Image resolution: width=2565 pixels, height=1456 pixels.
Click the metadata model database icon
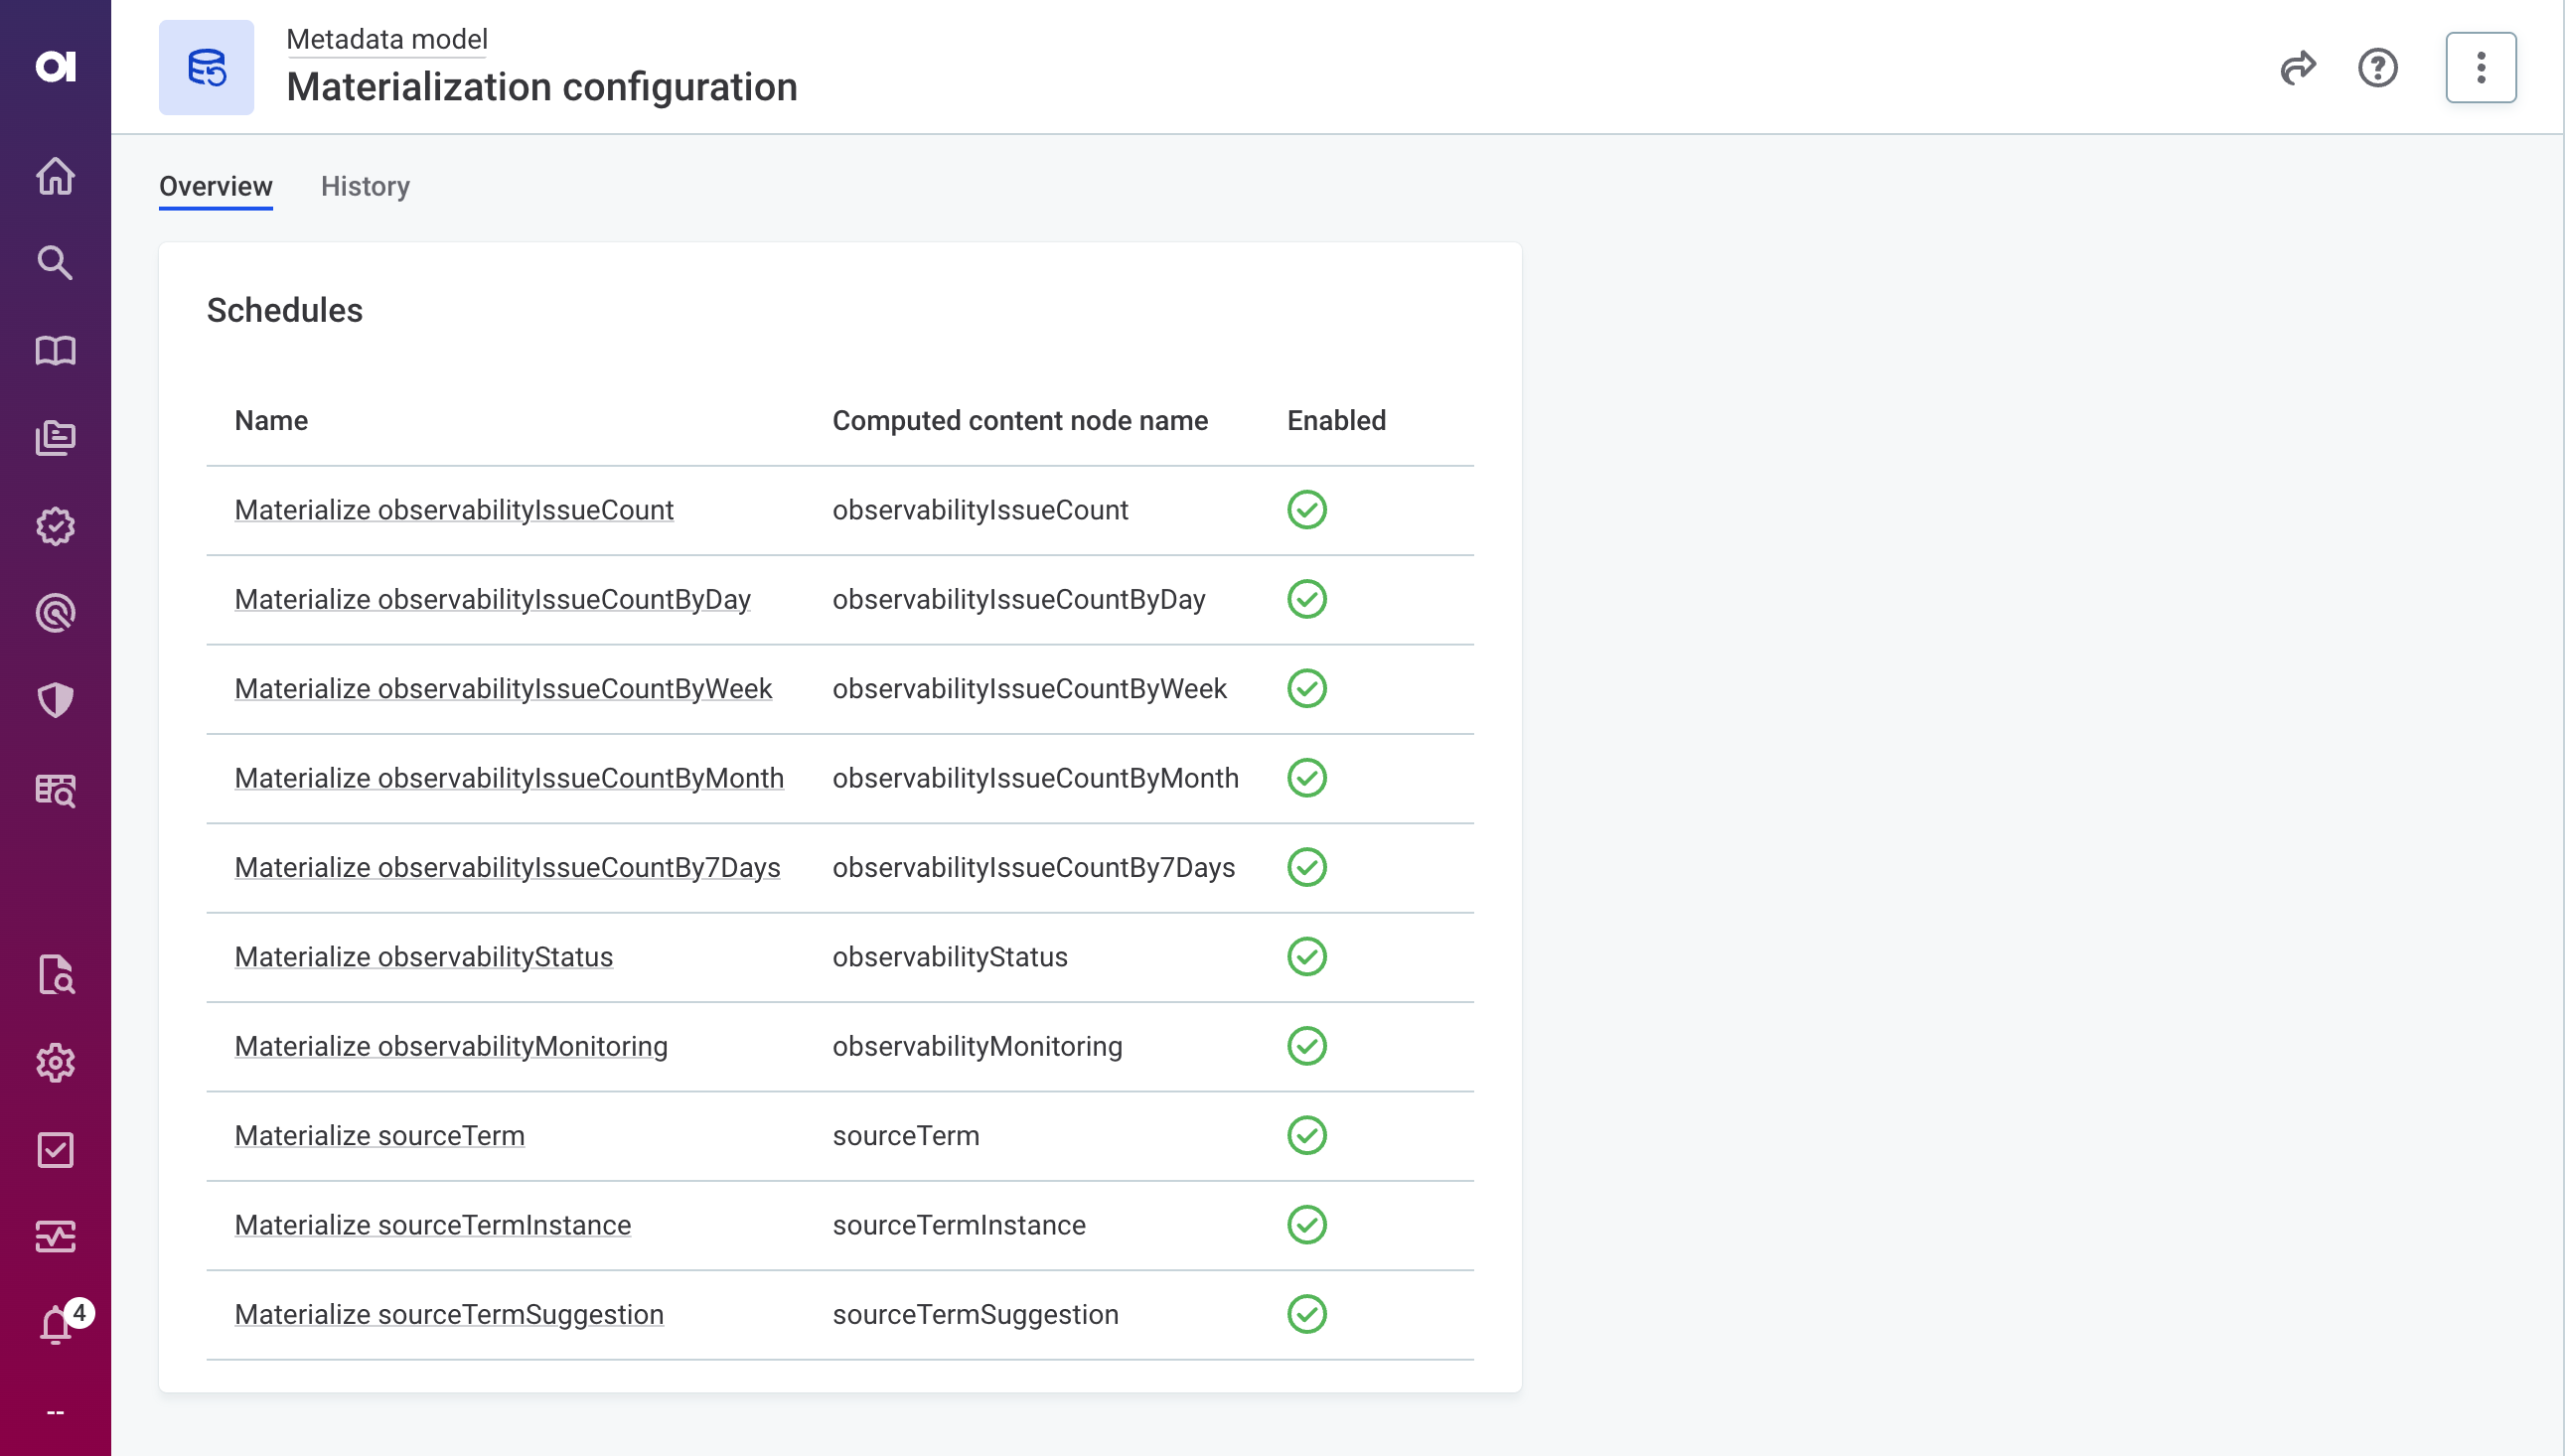tap(206, 68)
